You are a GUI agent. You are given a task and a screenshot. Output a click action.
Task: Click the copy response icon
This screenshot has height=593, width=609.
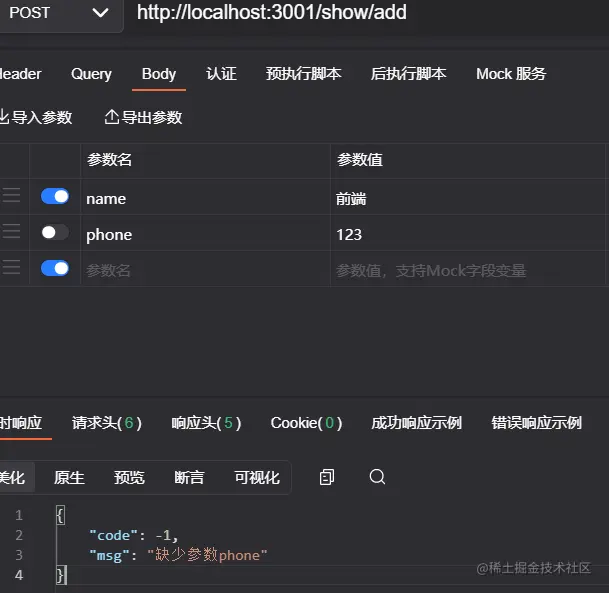point(327,477)
